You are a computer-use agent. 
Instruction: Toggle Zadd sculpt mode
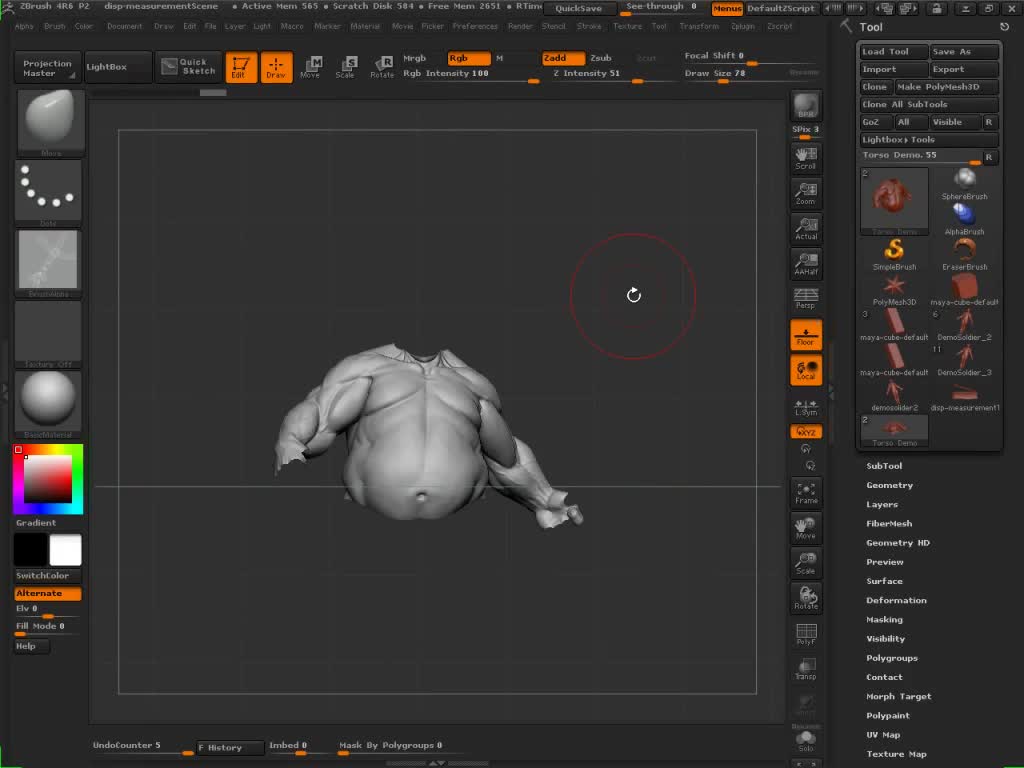[x=563, y=58]
